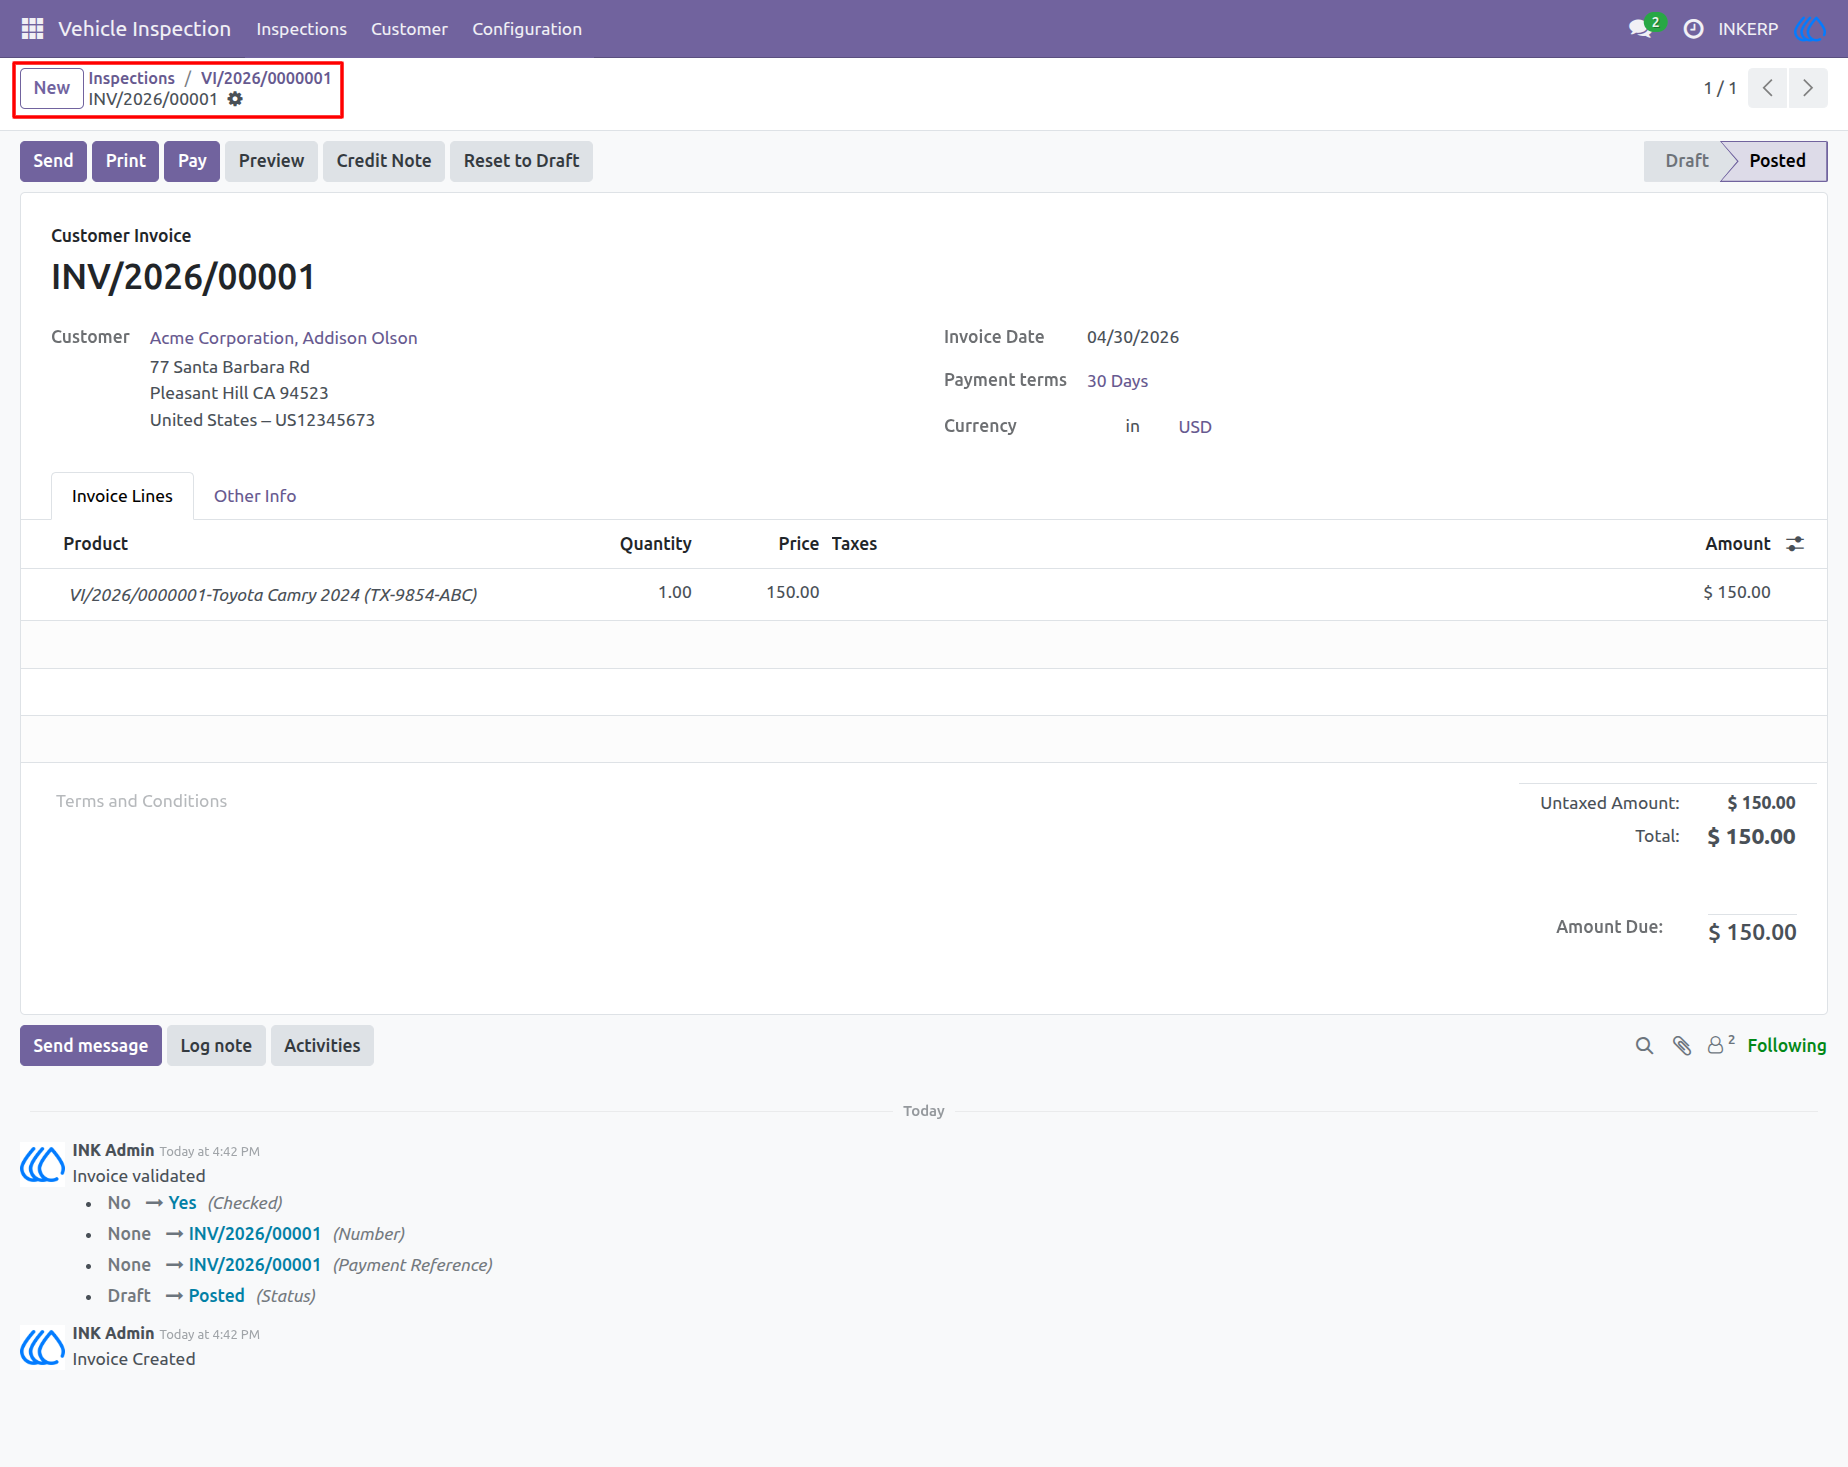Open the apps grid menu icon
This screenshot has width=1848, height=1467.
(32, 29)
